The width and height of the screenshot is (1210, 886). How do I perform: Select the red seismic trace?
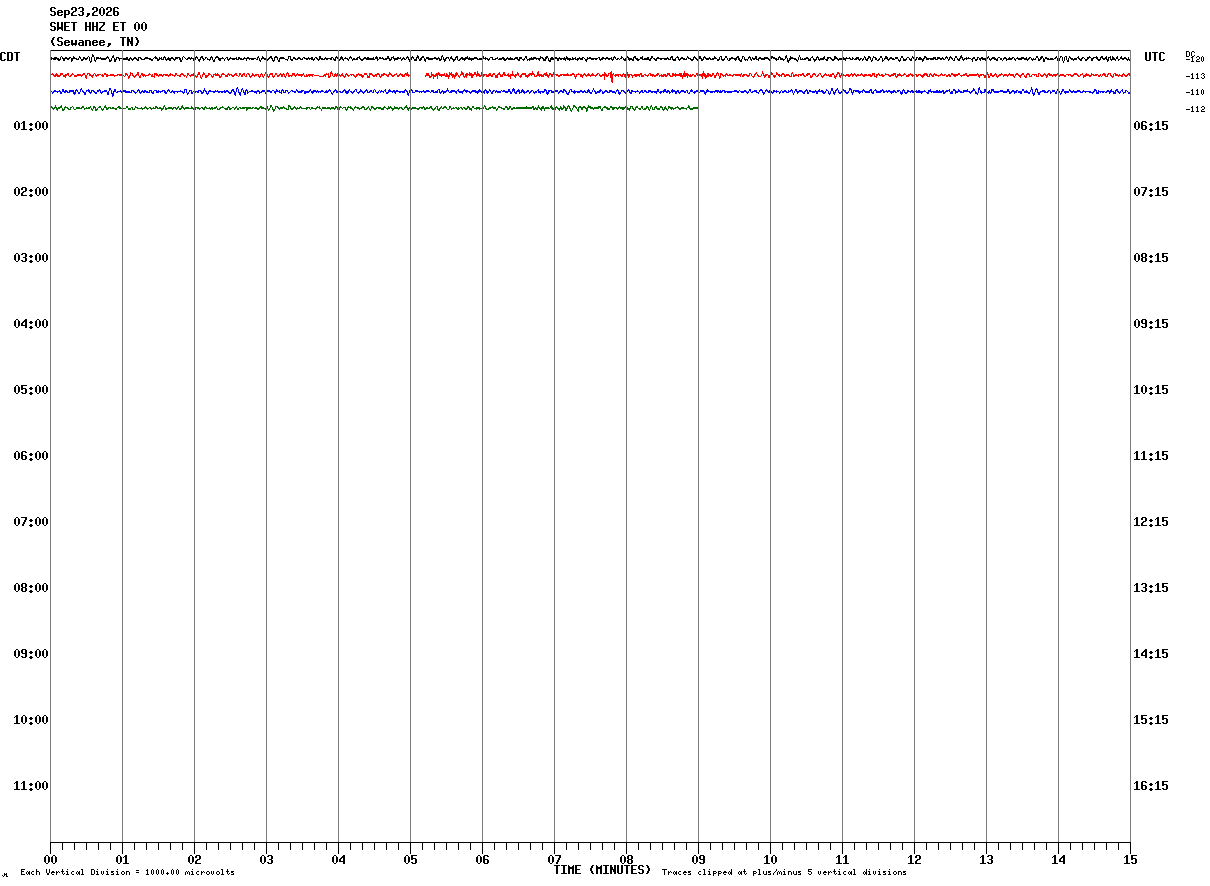coord(590,75)
